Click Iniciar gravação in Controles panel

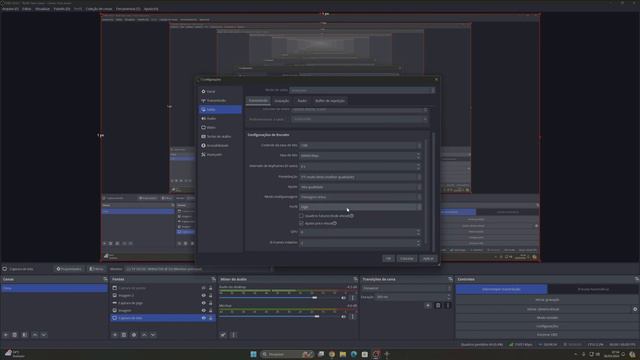coord(547,300)
